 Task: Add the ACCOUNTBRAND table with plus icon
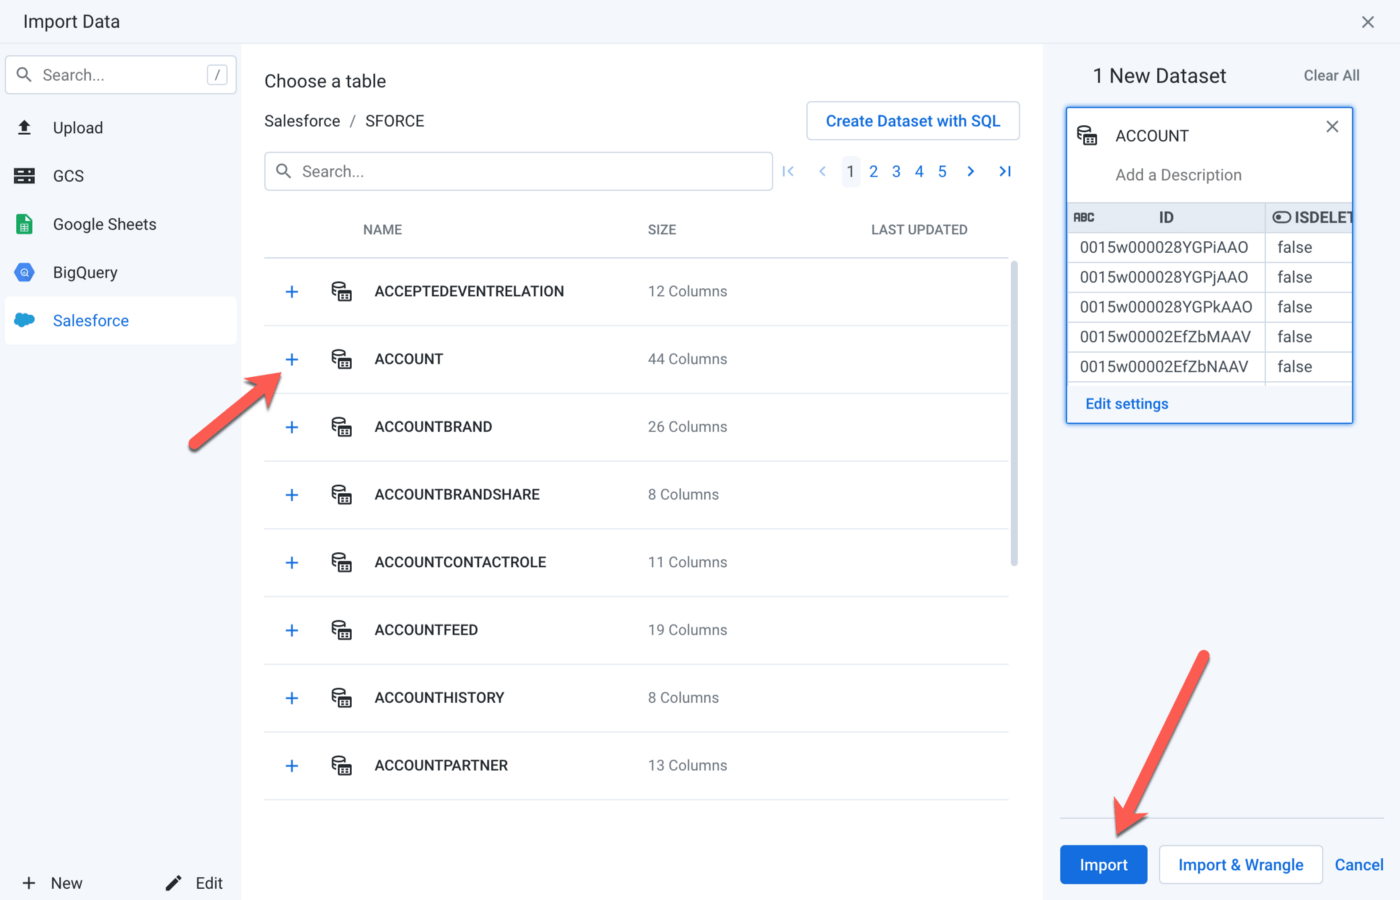[x=292, y=427]
